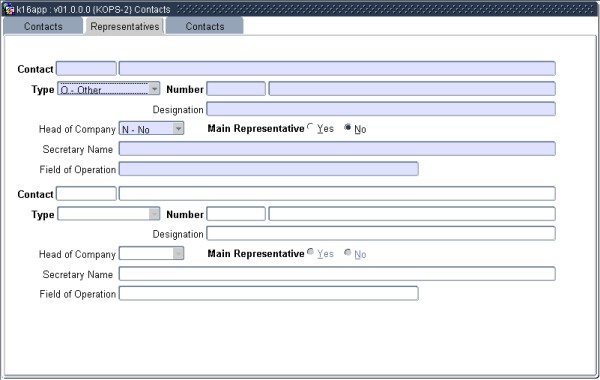The width and height of the screenshot is (600, 380).
Task: Open the empty Head of Company dropdown
Action: coord(152,253)
